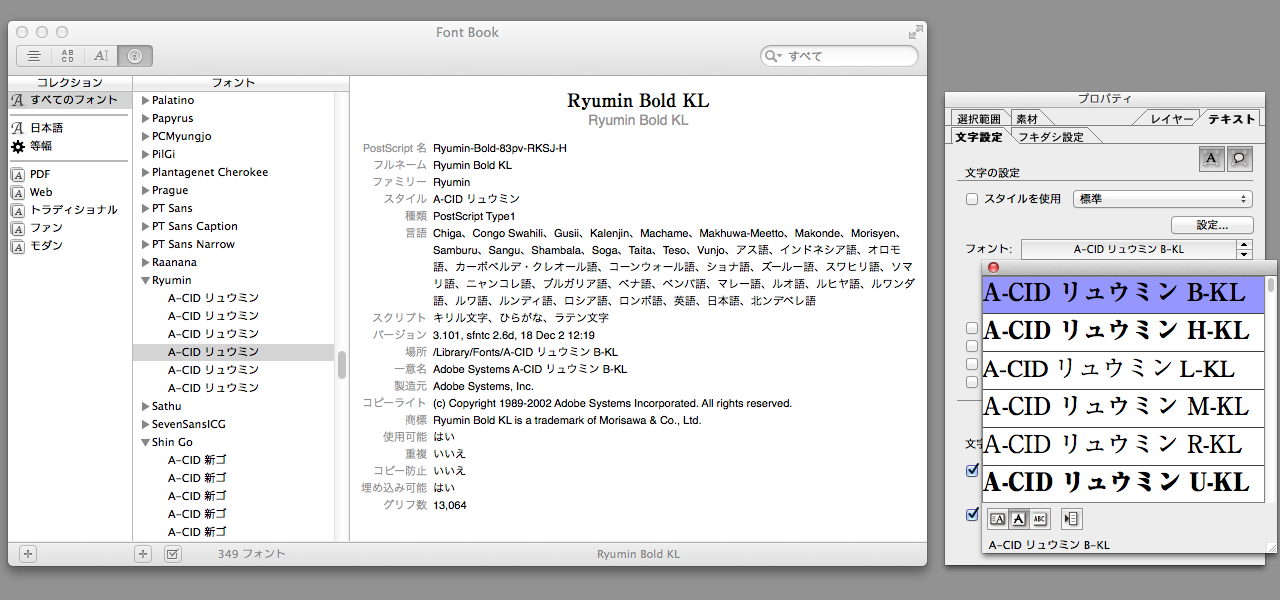Toggle the font info view icon

pyautogui.click(x=135, y=56)
